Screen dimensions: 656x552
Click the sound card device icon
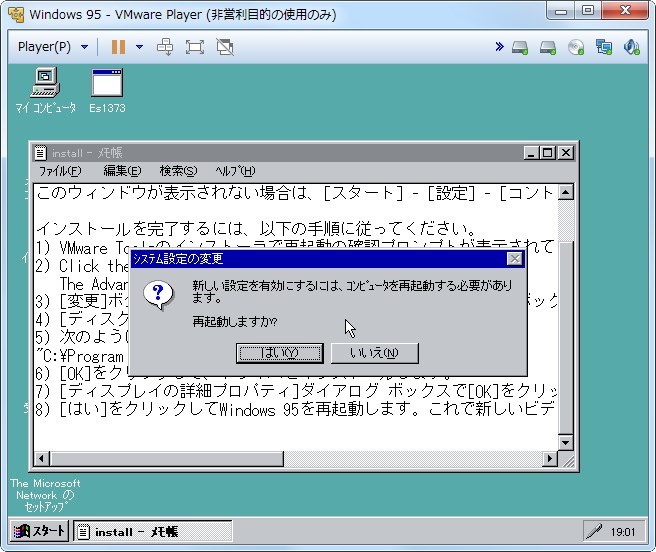[631, 47]
